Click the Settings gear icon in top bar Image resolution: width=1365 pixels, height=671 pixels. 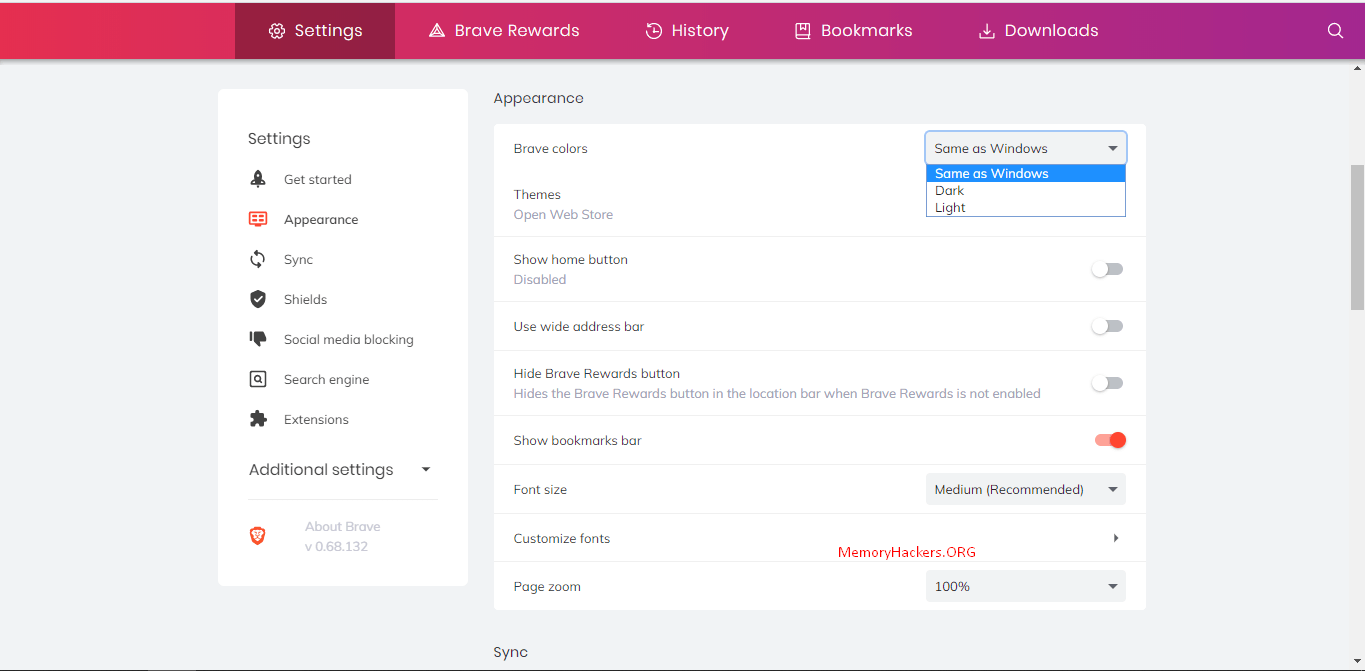277,31
